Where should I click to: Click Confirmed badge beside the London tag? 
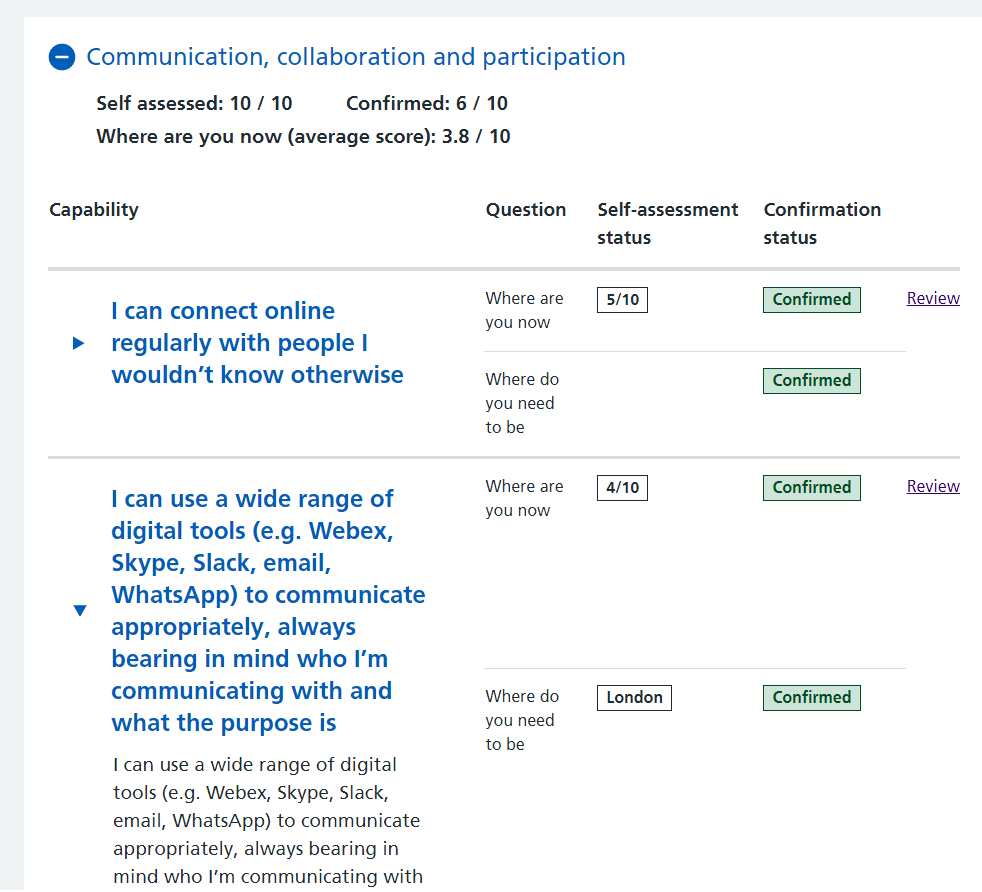click(811, 698)
